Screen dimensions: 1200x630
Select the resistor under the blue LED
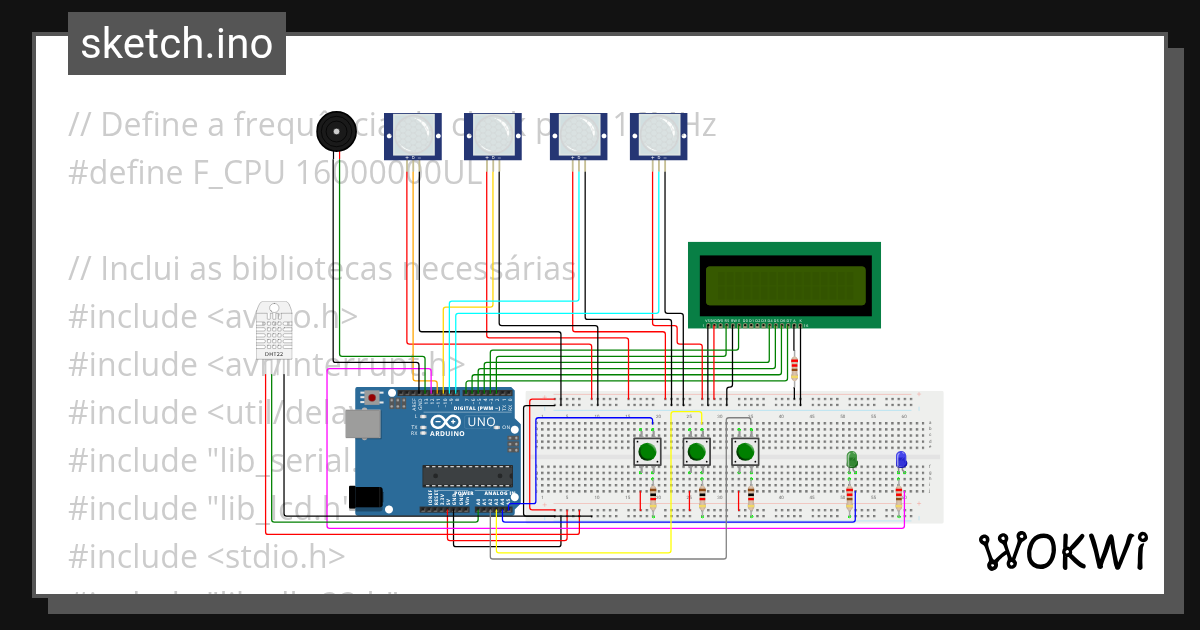898,496
